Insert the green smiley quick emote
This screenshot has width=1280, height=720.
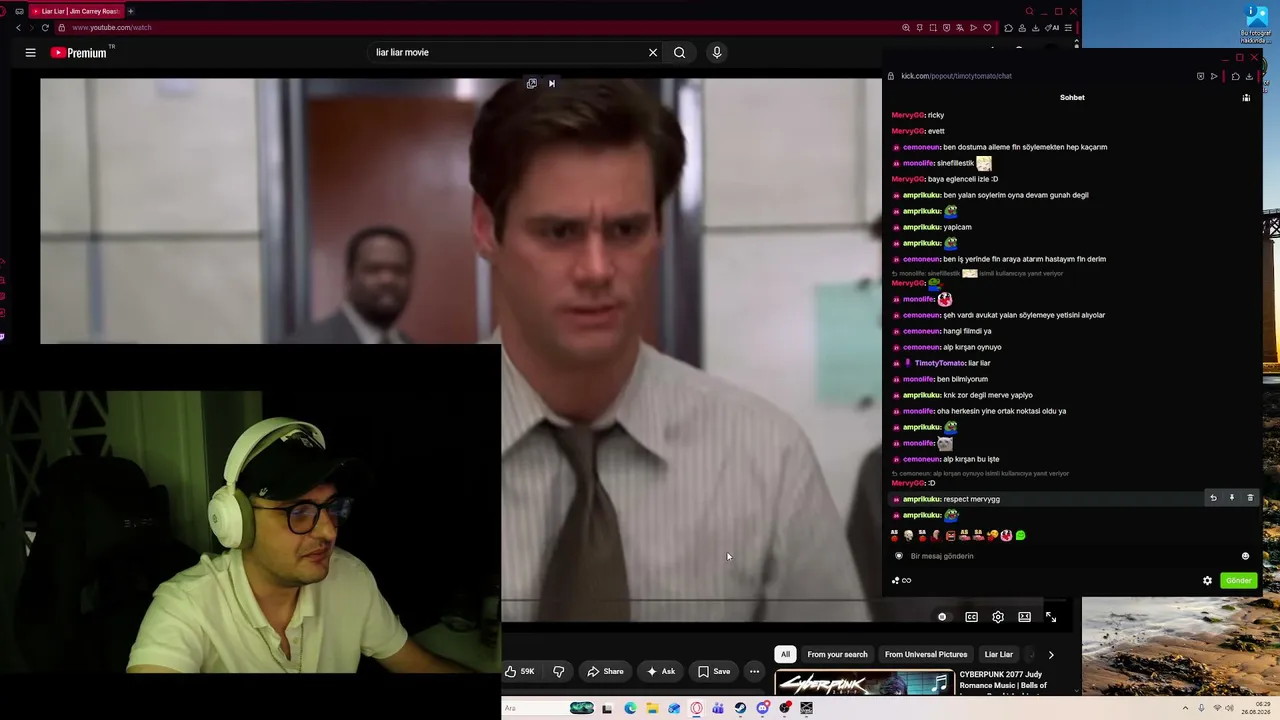[x=1020, y=536]
